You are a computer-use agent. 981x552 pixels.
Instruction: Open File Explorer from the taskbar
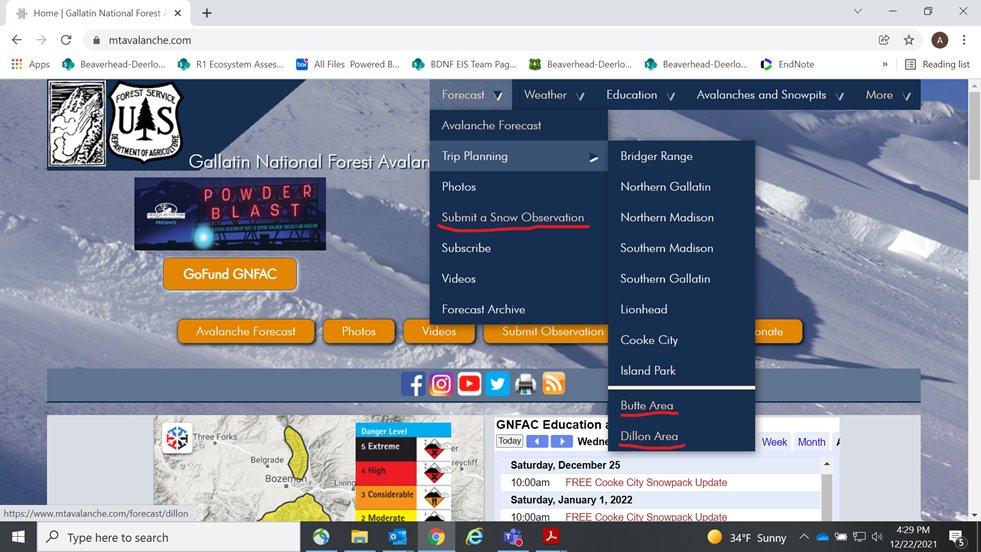(x=359, y=537)
